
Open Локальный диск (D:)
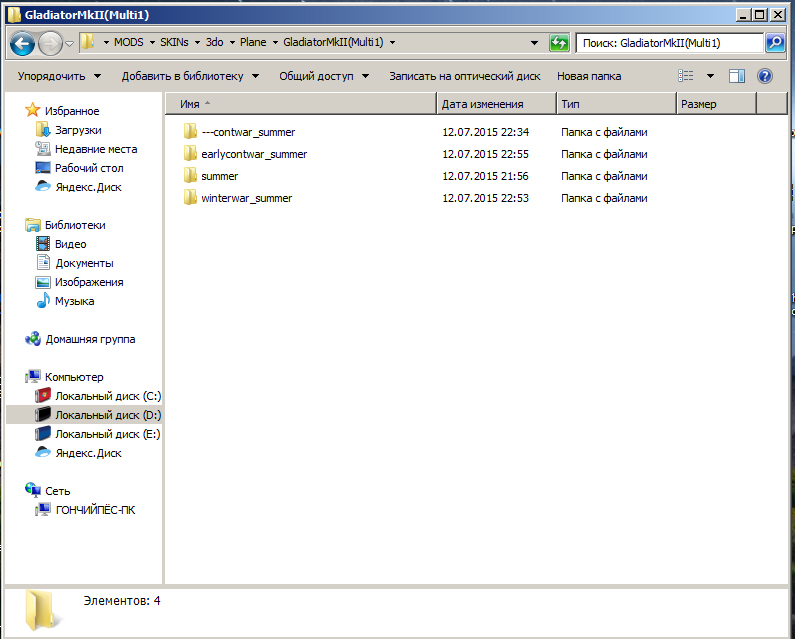[x=108, y=415]
